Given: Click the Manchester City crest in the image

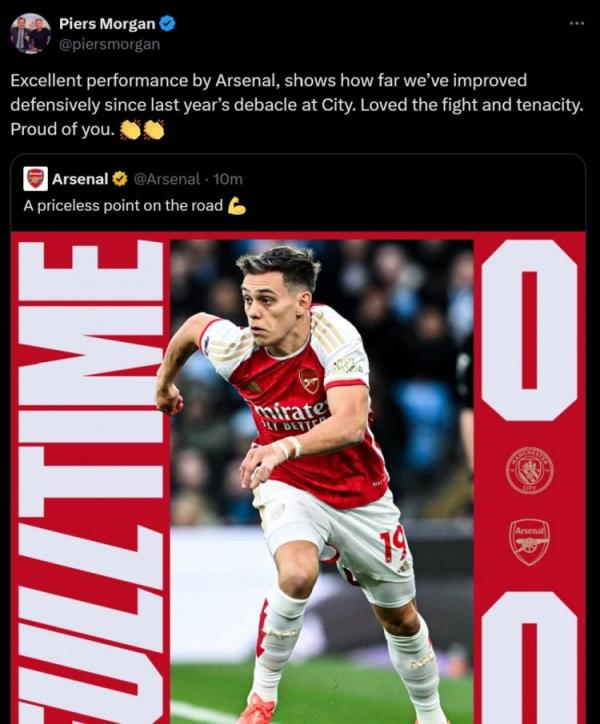Looking at the screenshot, I should tap(529, 470).
